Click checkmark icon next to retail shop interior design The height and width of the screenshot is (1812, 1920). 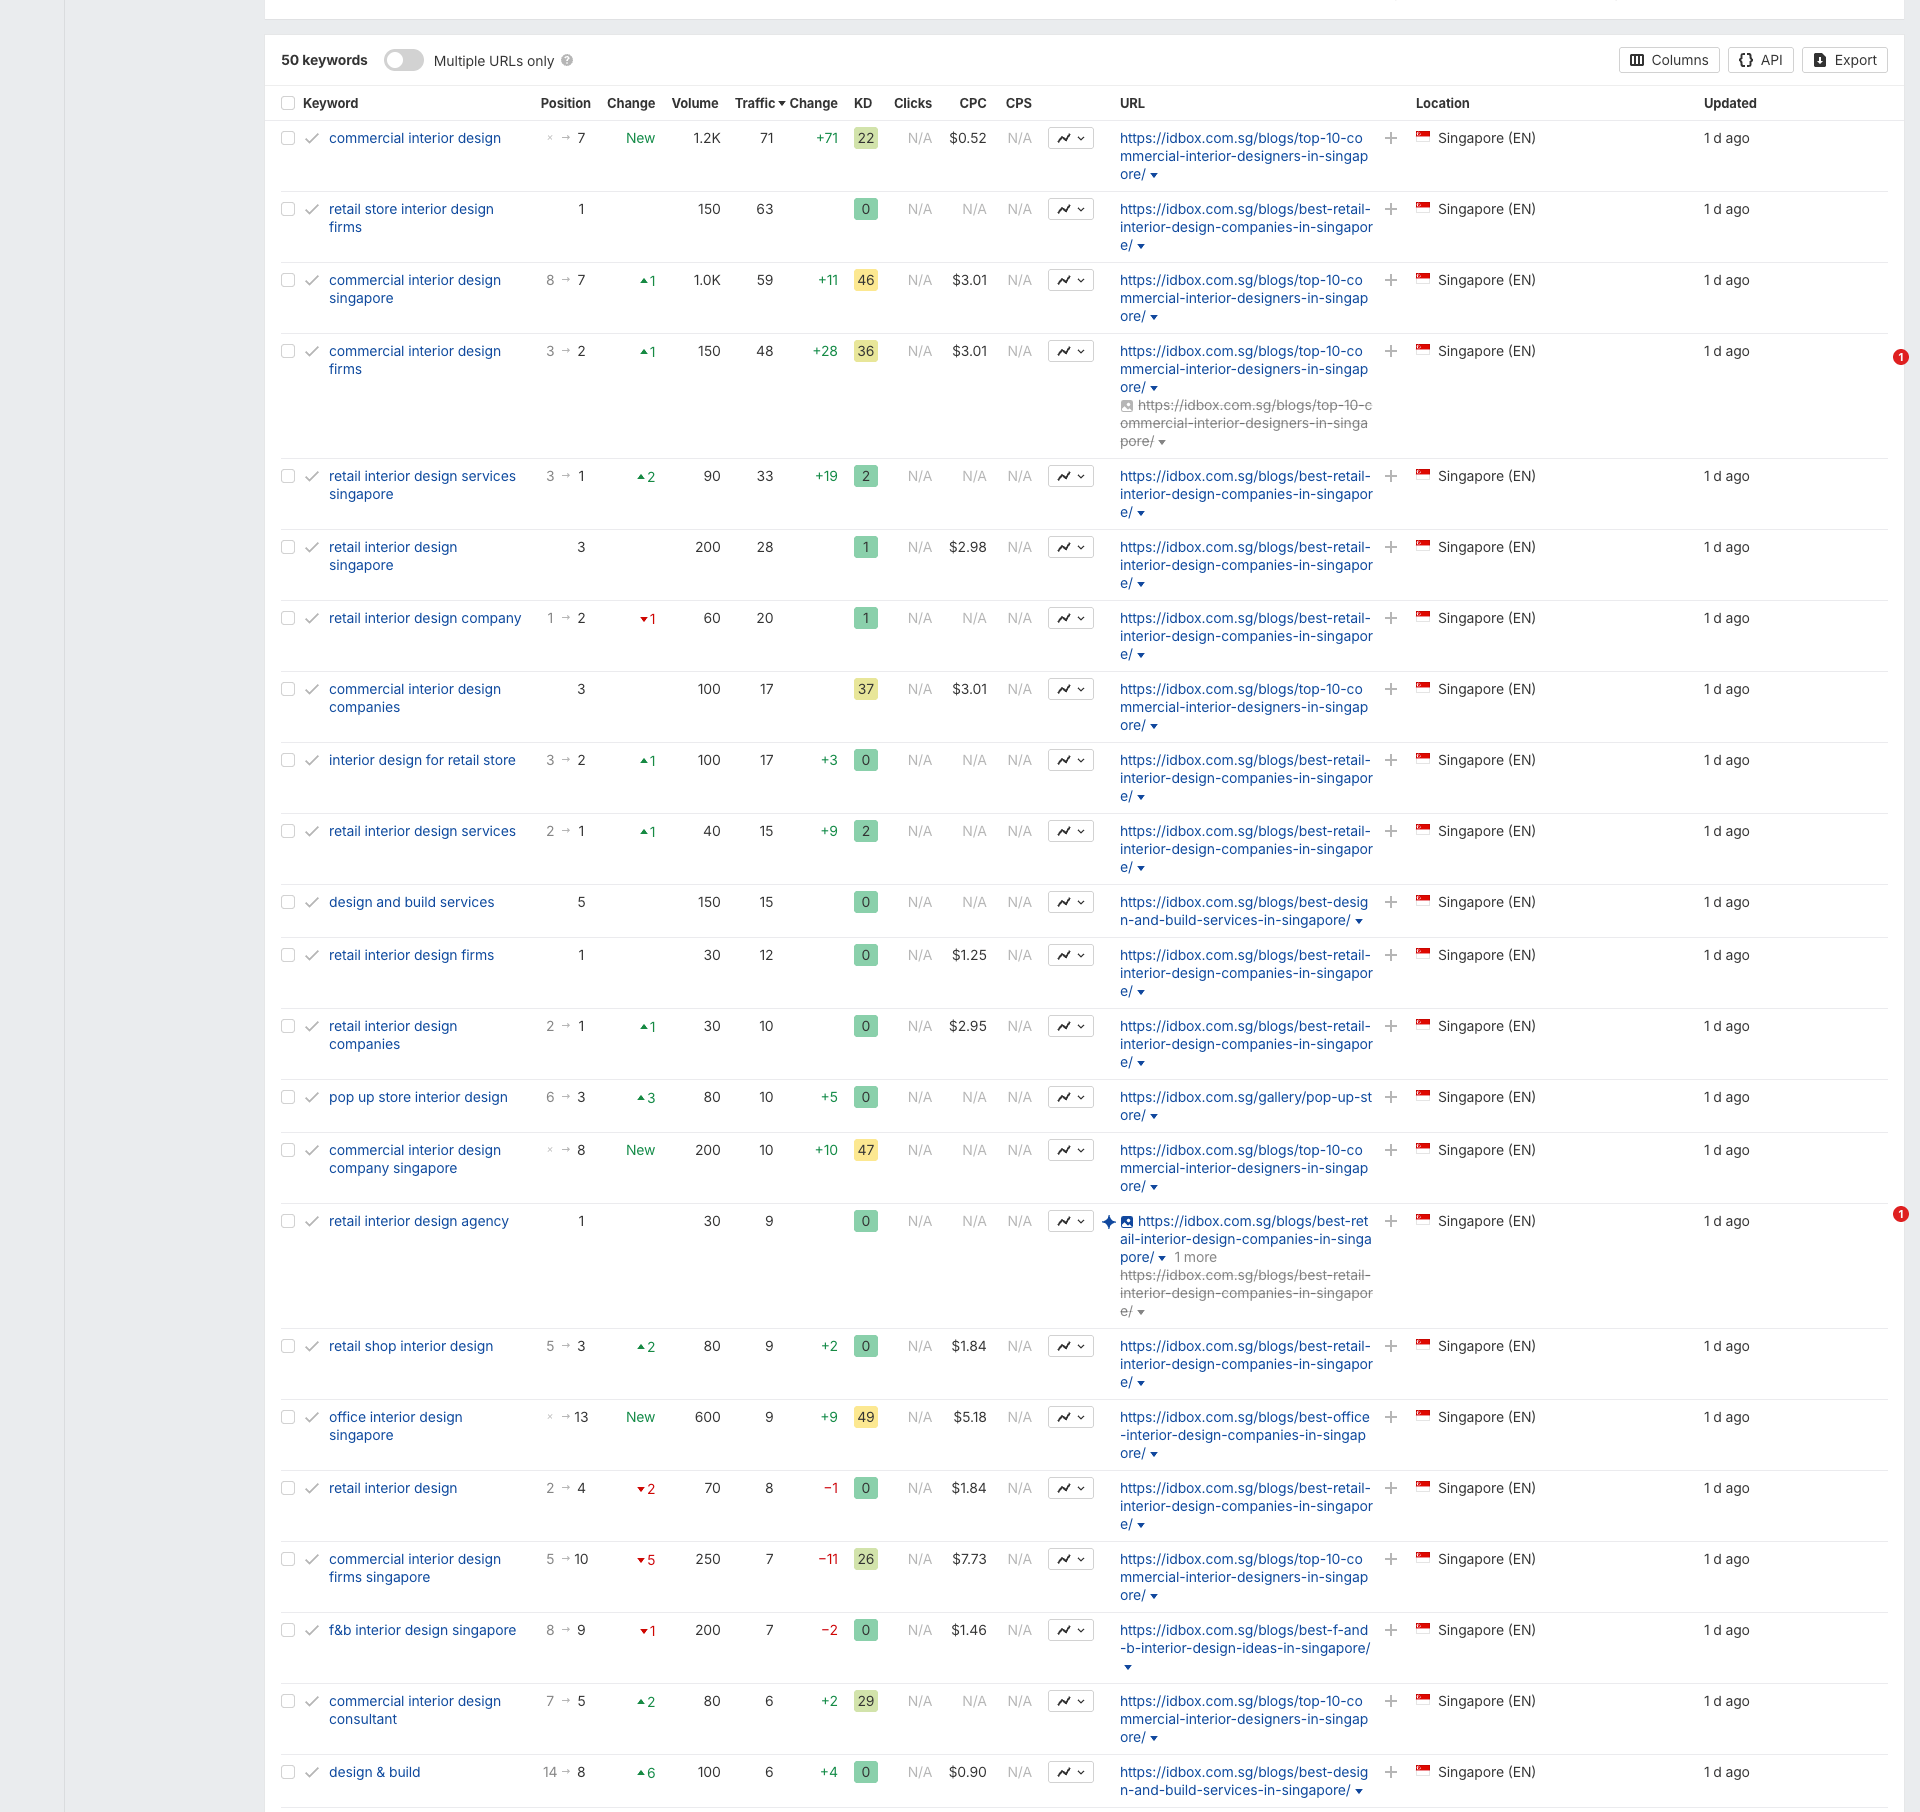pos(312,1346)
